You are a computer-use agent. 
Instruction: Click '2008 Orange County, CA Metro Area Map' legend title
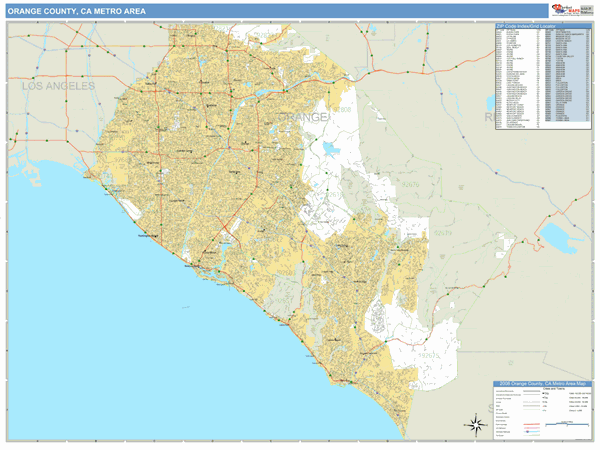pyautogui.click(x=542, y=383)
